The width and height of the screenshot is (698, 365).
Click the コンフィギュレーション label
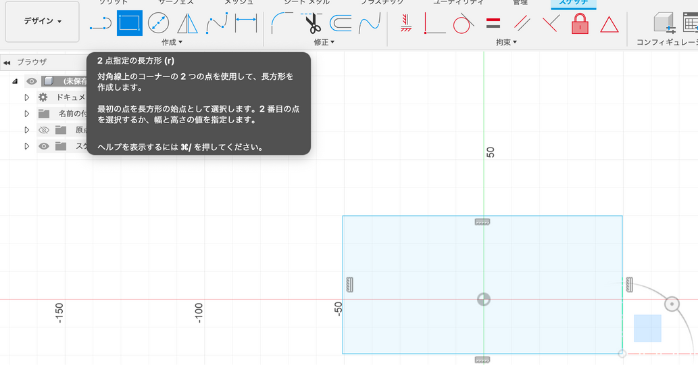click(x=667, y=42)
